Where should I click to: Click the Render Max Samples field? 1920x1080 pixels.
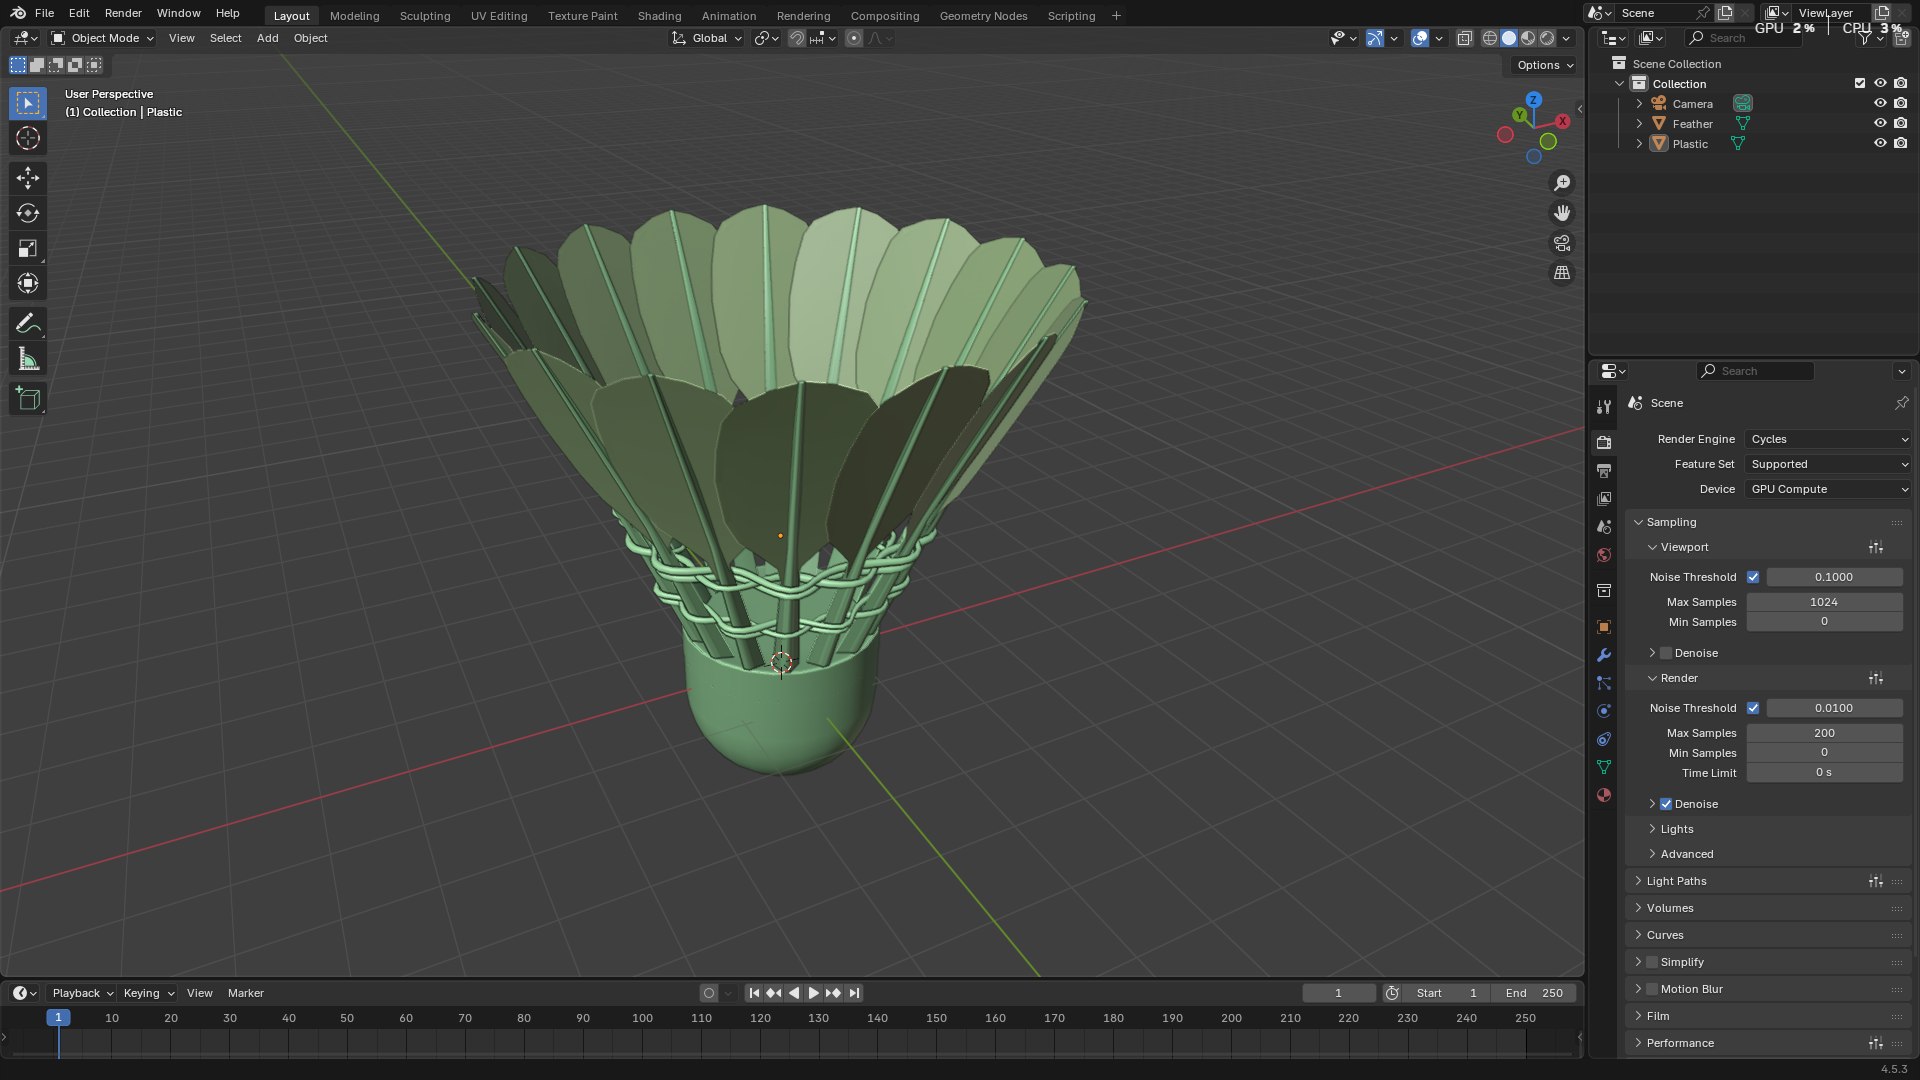1824,733
